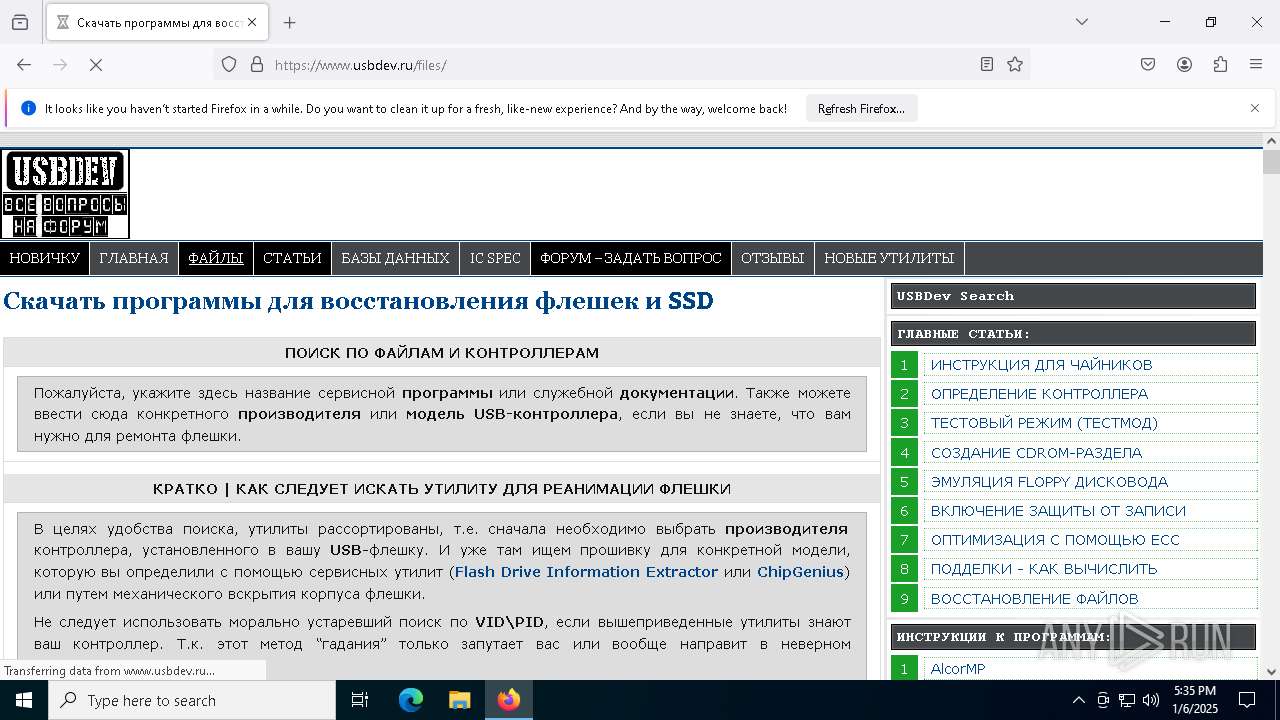1280x720 pixels.
Task: Open Firefox recent browsing tabs icon
Action: pos(20,22)
